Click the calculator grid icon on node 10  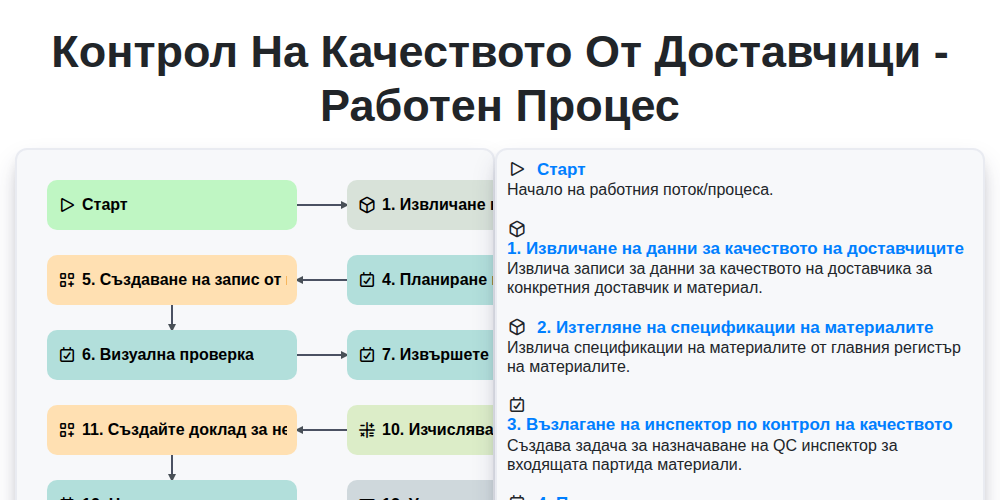point(367,430)
